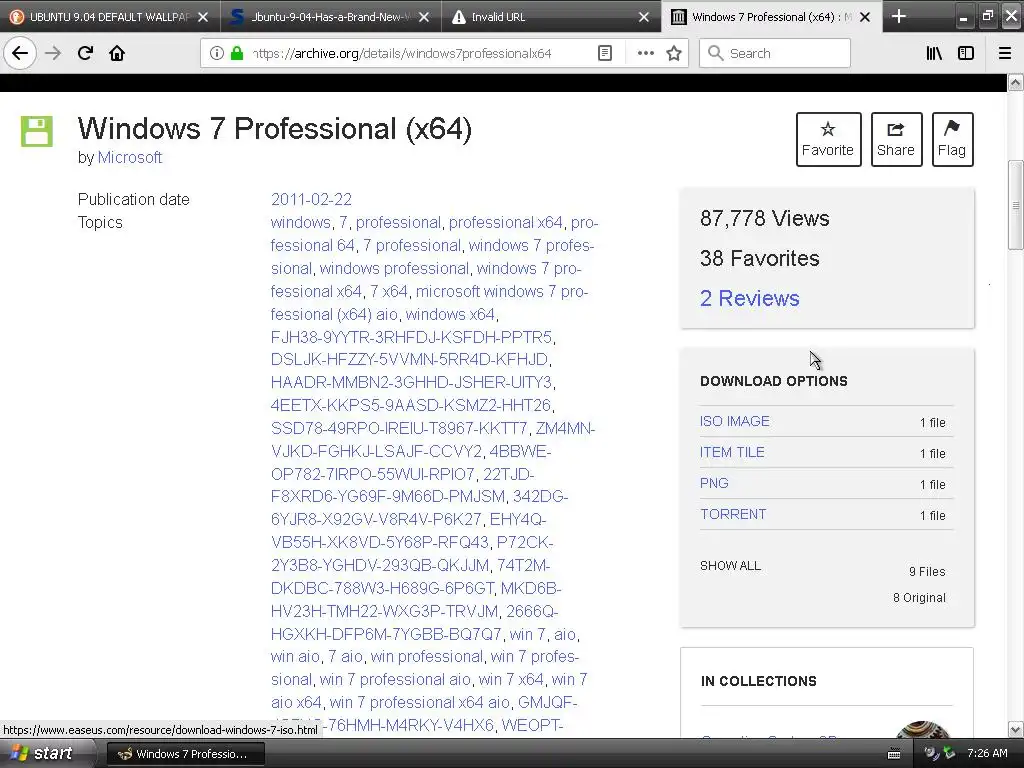Click the green secure padlock icon

tap(237, 53)
